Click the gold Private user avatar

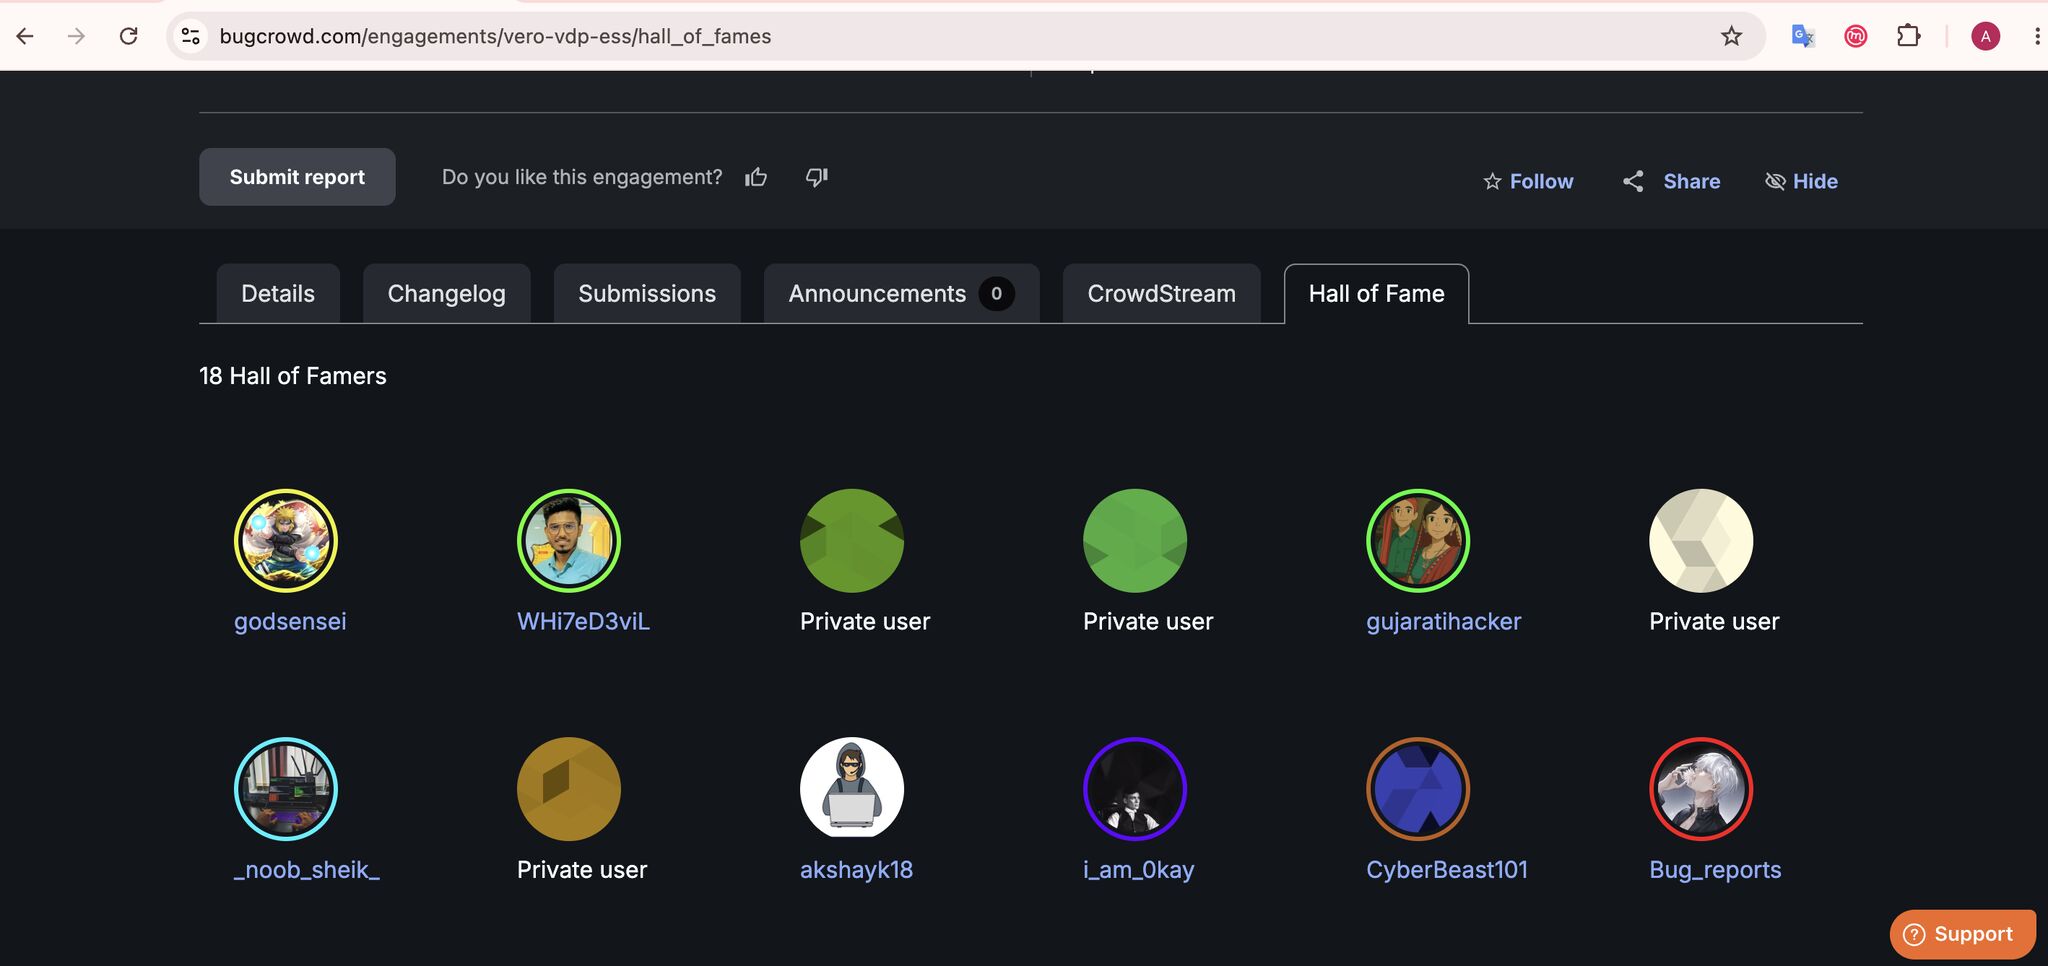[569, 789]
